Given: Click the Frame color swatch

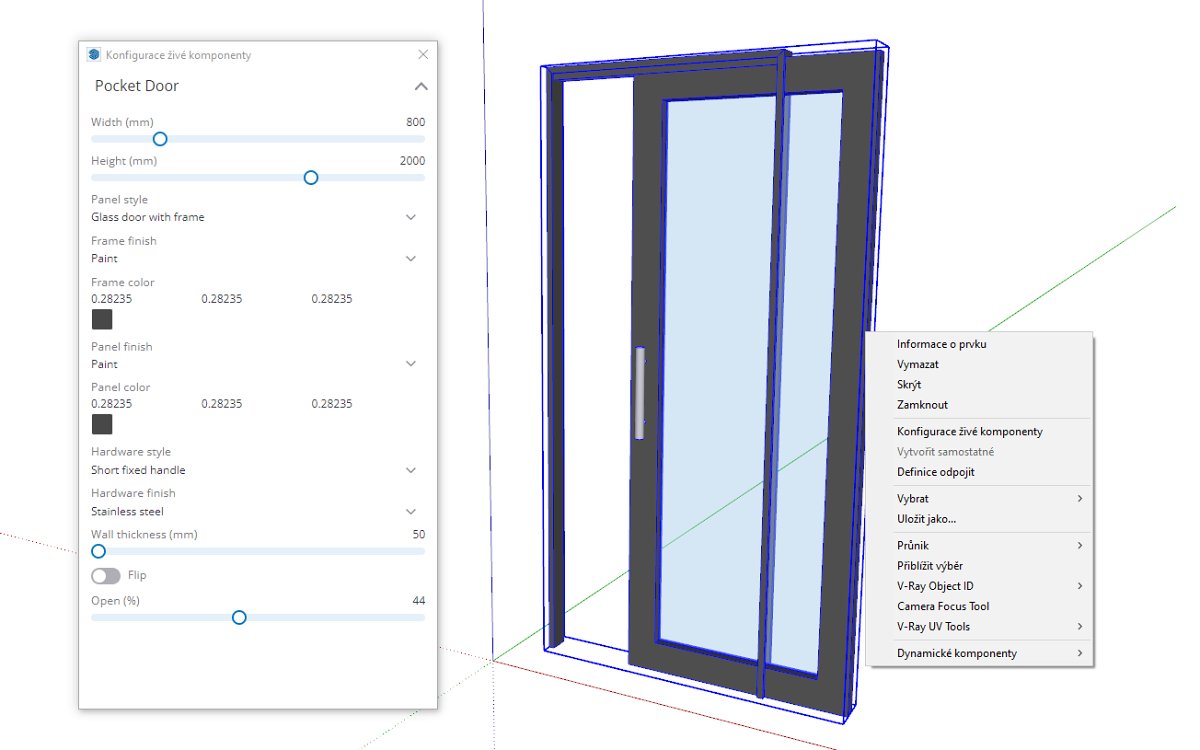Looking at the screenshot, I should pos(102,319).
